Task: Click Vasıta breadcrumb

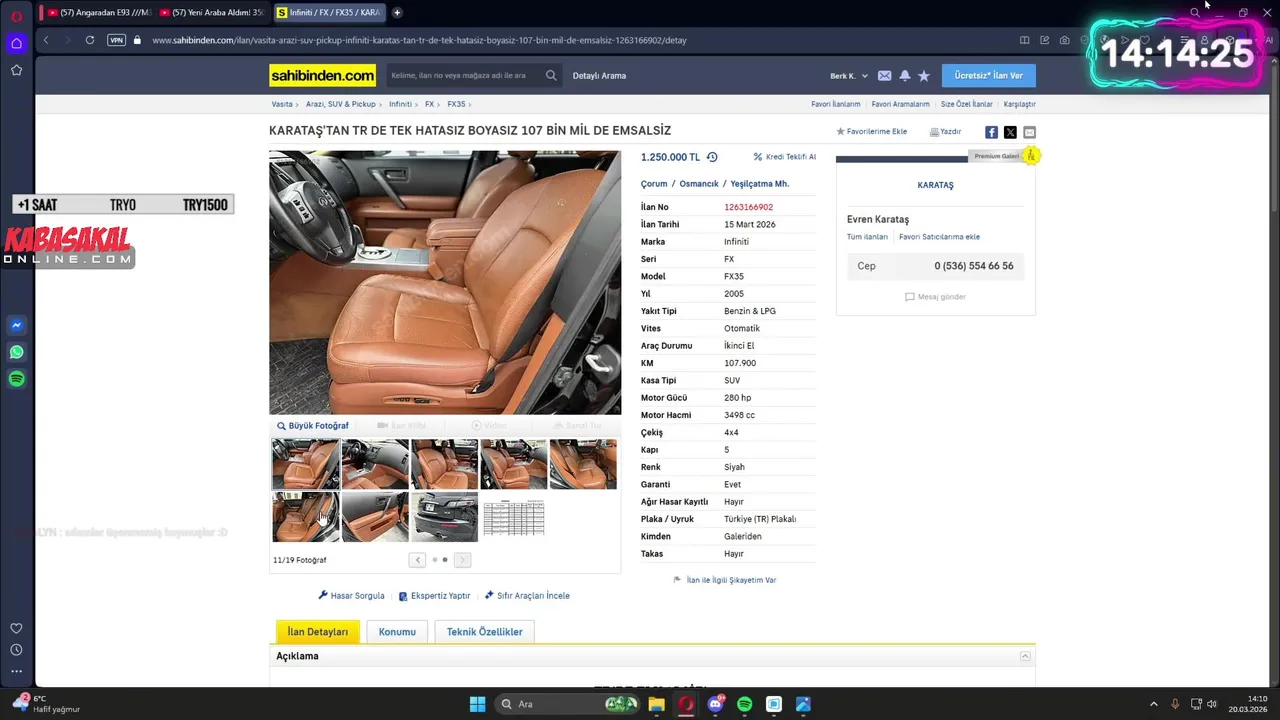Action: 282,104
